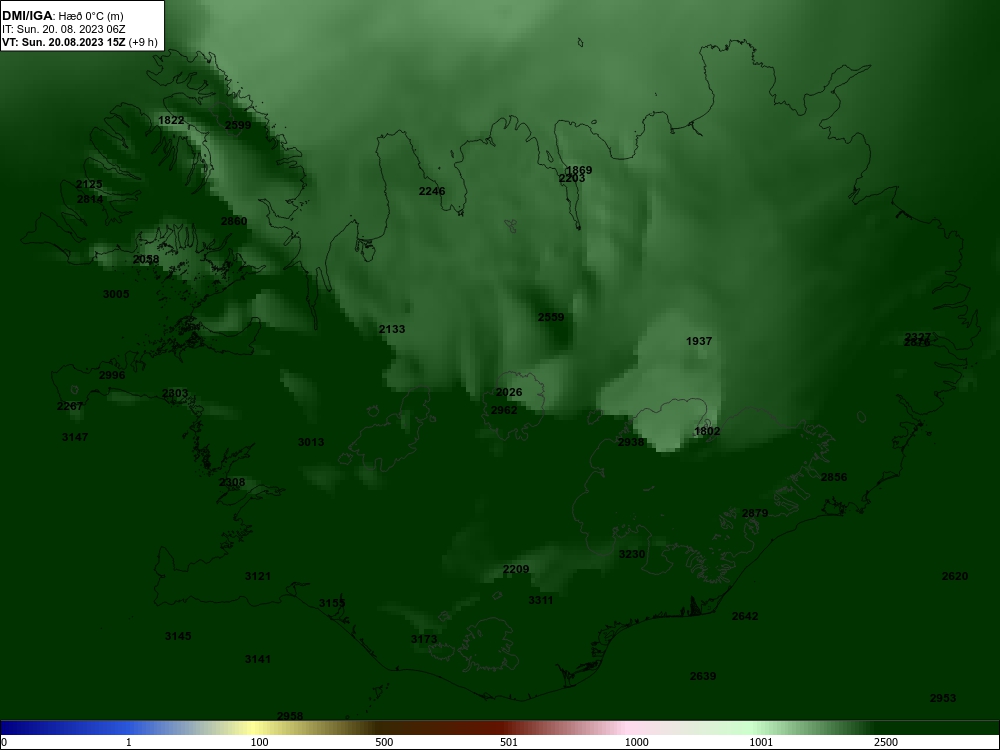Select the 2814 map value
Image resolution: width=1000 pixels, height=750 pixels.
coord(90,200)
